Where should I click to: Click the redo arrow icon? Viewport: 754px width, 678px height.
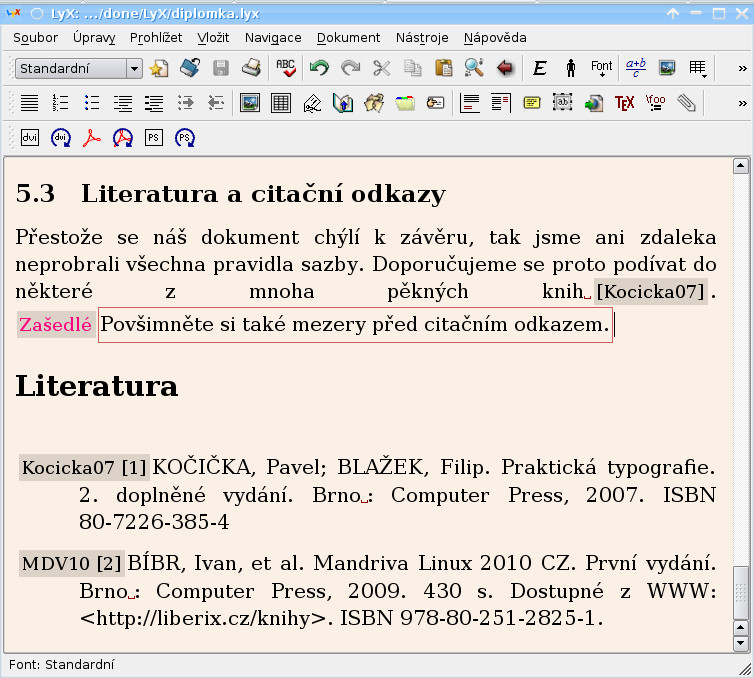[351, 68]
